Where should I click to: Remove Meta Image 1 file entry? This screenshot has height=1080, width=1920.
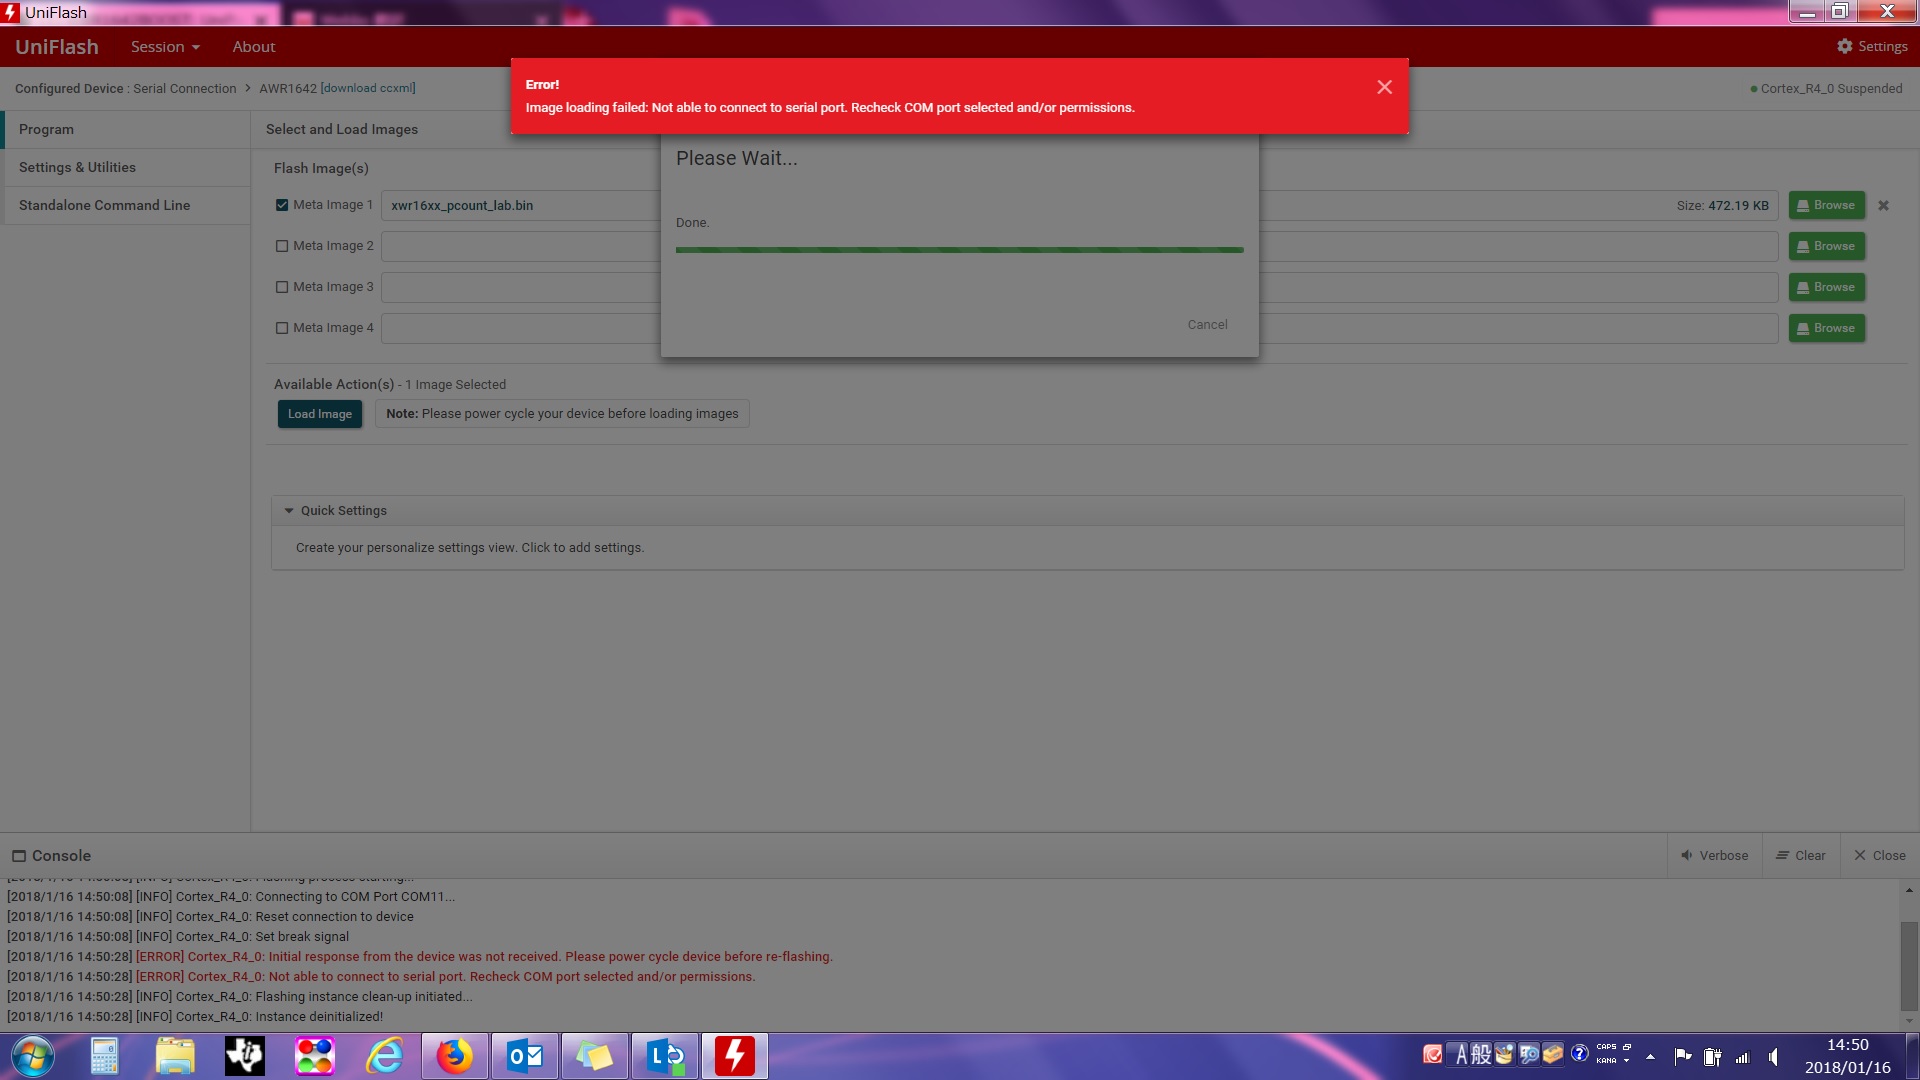[1883, 206]
